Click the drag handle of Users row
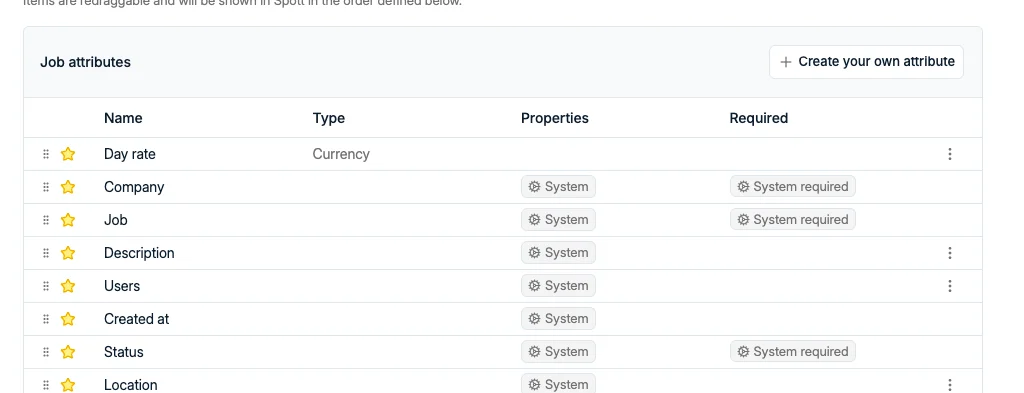 click(x=46, y=286)
